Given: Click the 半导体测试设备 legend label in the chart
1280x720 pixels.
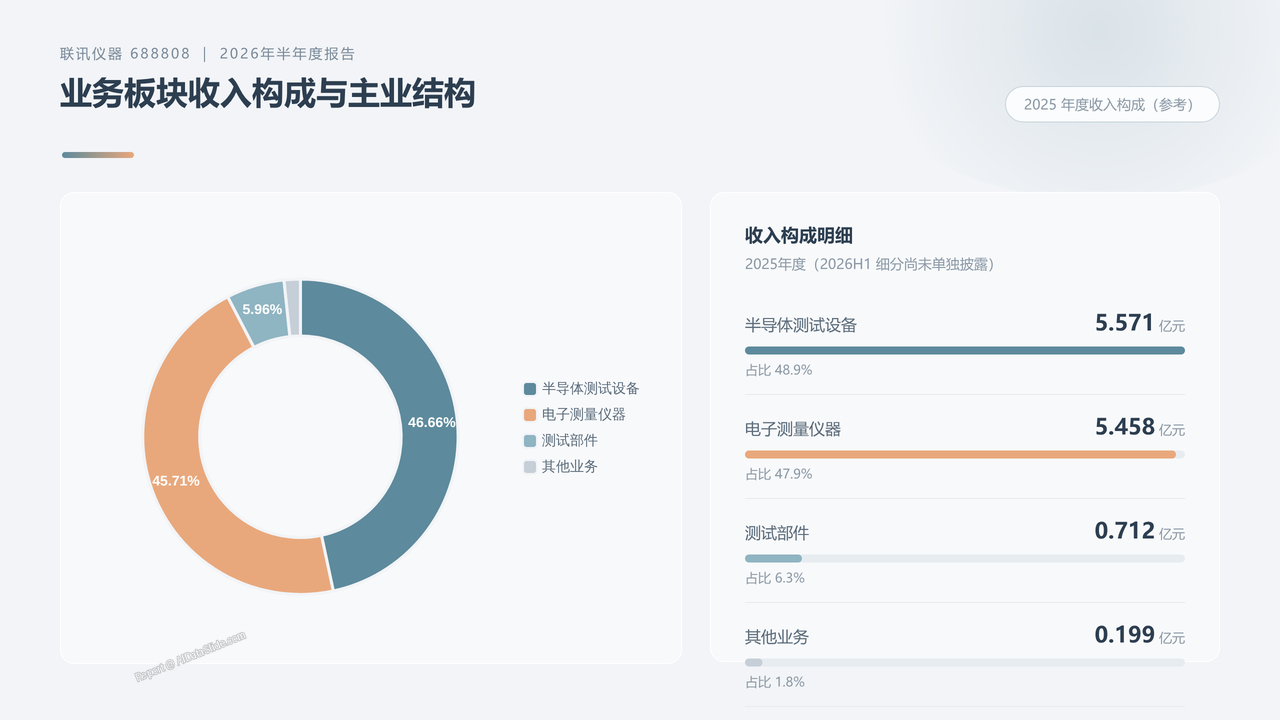Looking at the screenshot, I should (590, 389).
